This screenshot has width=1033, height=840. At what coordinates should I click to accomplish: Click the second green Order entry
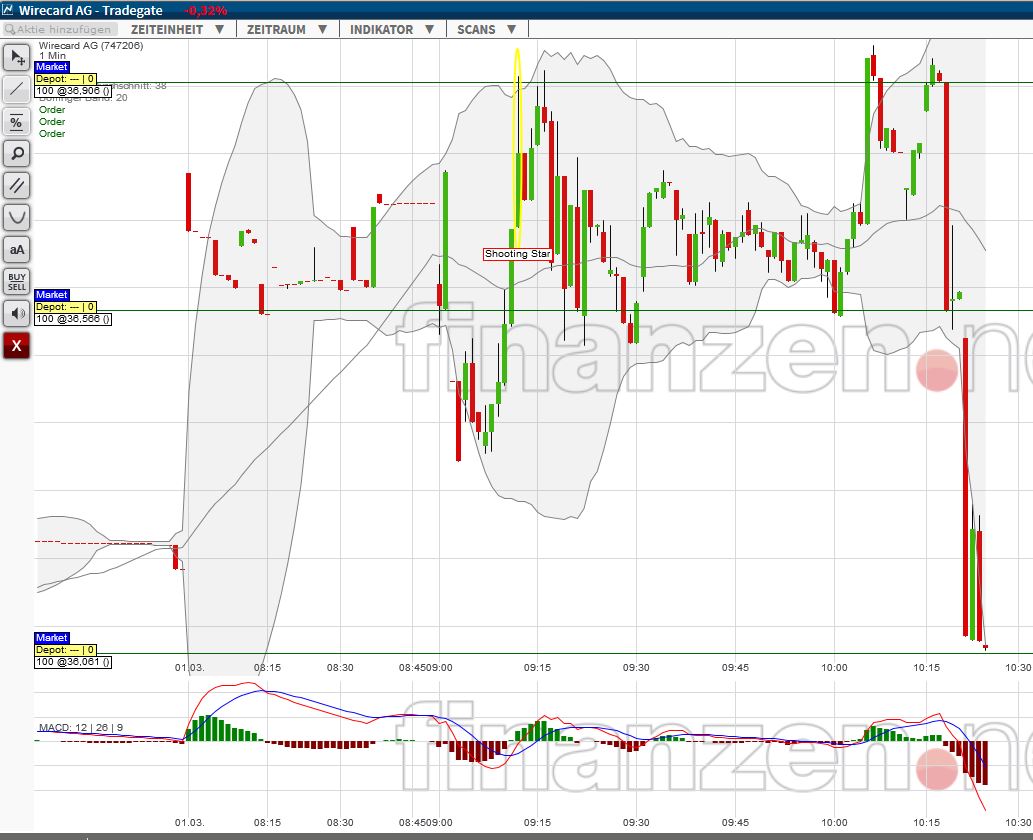pyautogui.click(x=52, y=122)
